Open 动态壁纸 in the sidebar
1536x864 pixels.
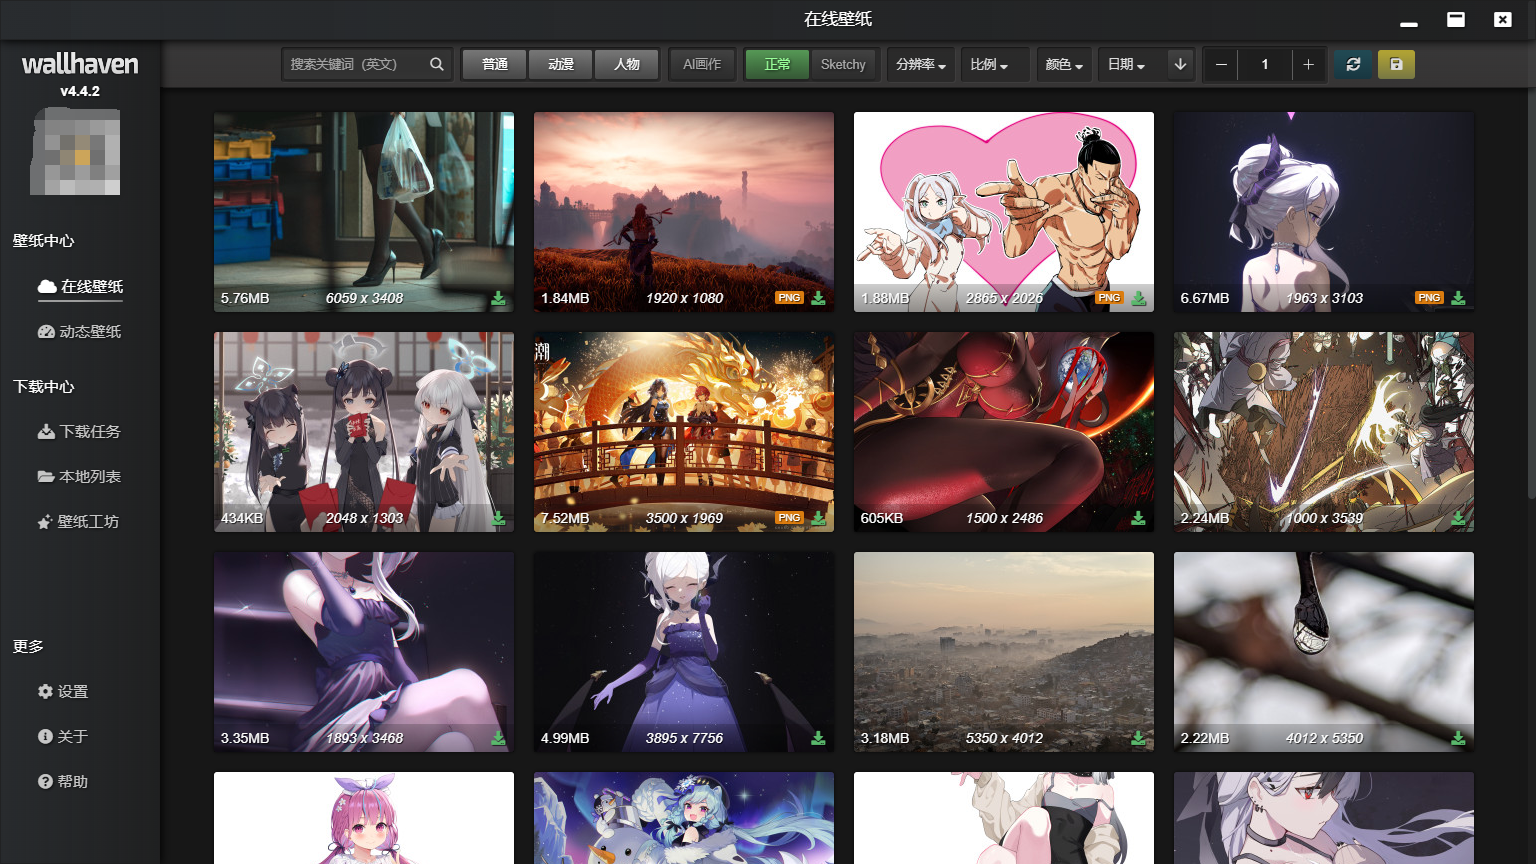click(80, 331)
